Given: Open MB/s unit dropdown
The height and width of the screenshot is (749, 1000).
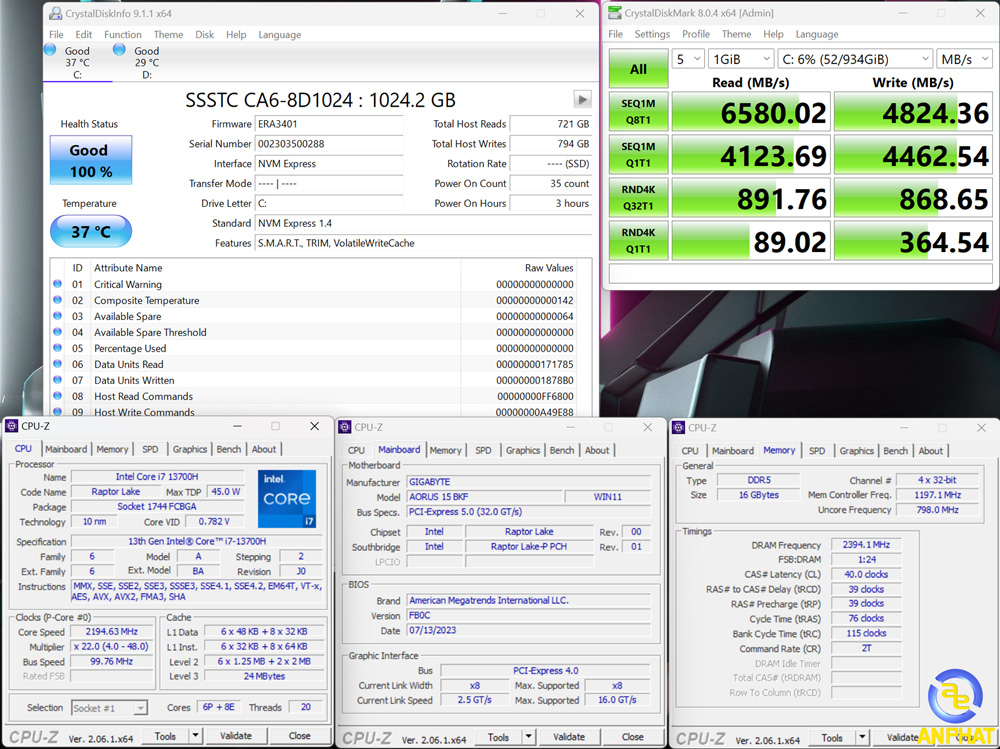Looking at the screenshot, I should click(x=964, y=59).
